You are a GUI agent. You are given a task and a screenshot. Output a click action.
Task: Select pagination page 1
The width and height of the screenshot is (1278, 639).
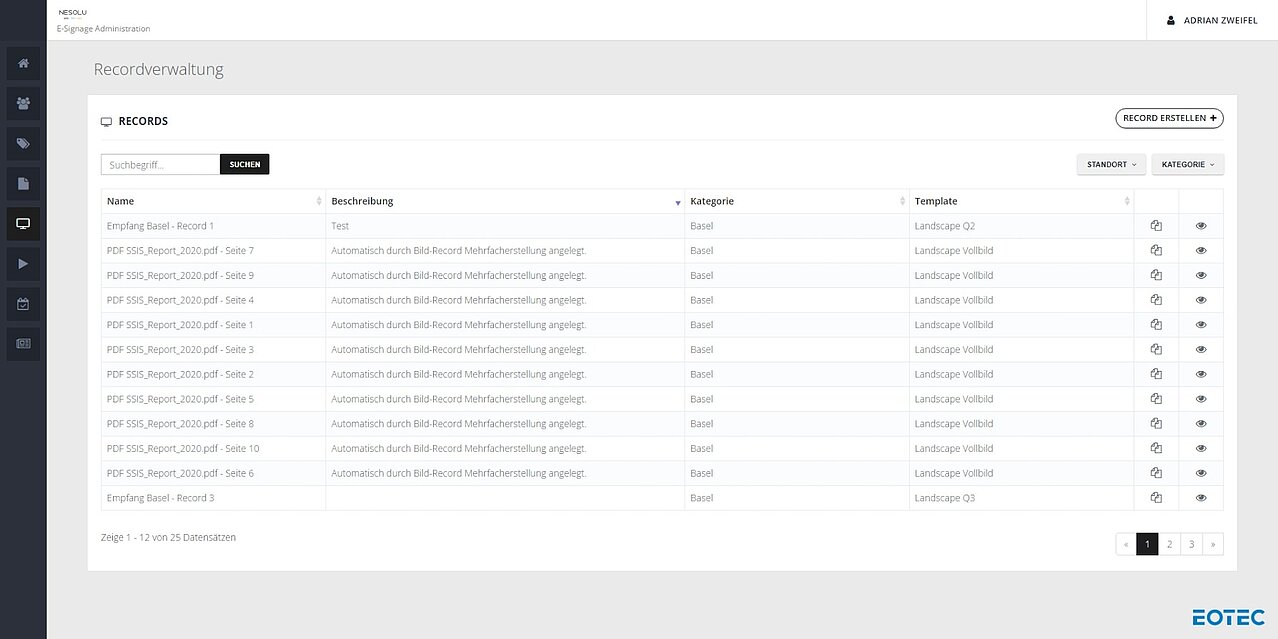[x=1147, y=544]
